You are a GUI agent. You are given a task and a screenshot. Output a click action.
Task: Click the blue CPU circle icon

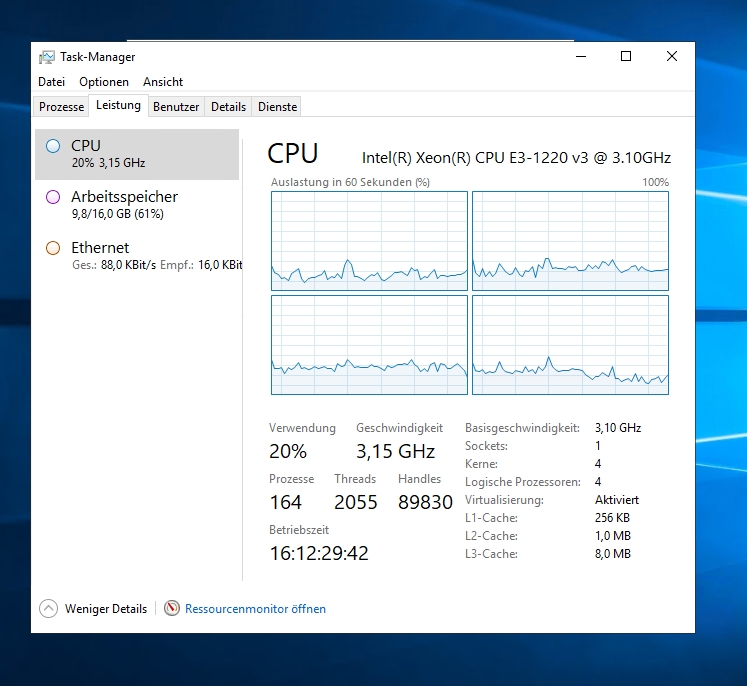click(x=53, y=146)
